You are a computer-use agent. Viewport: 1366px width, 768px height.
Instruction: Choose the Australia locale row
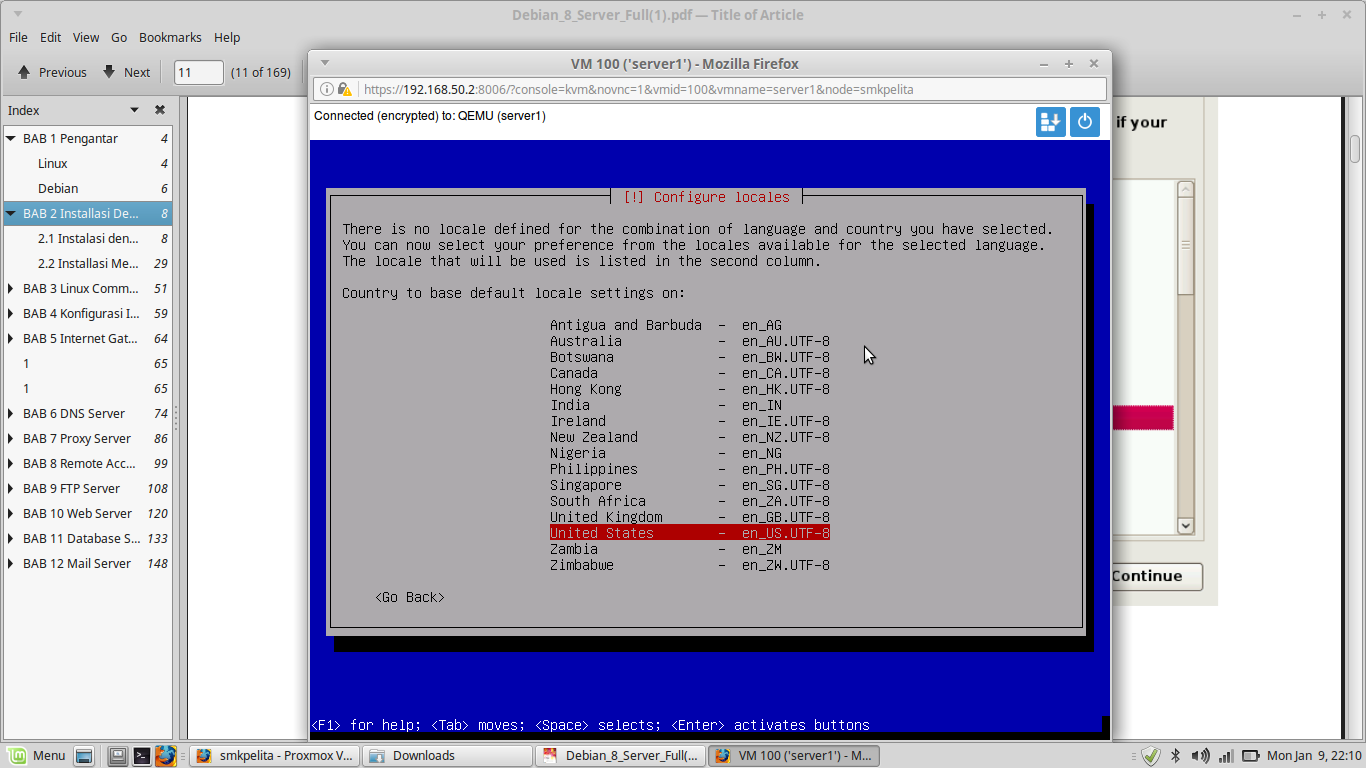coord(690,341)
